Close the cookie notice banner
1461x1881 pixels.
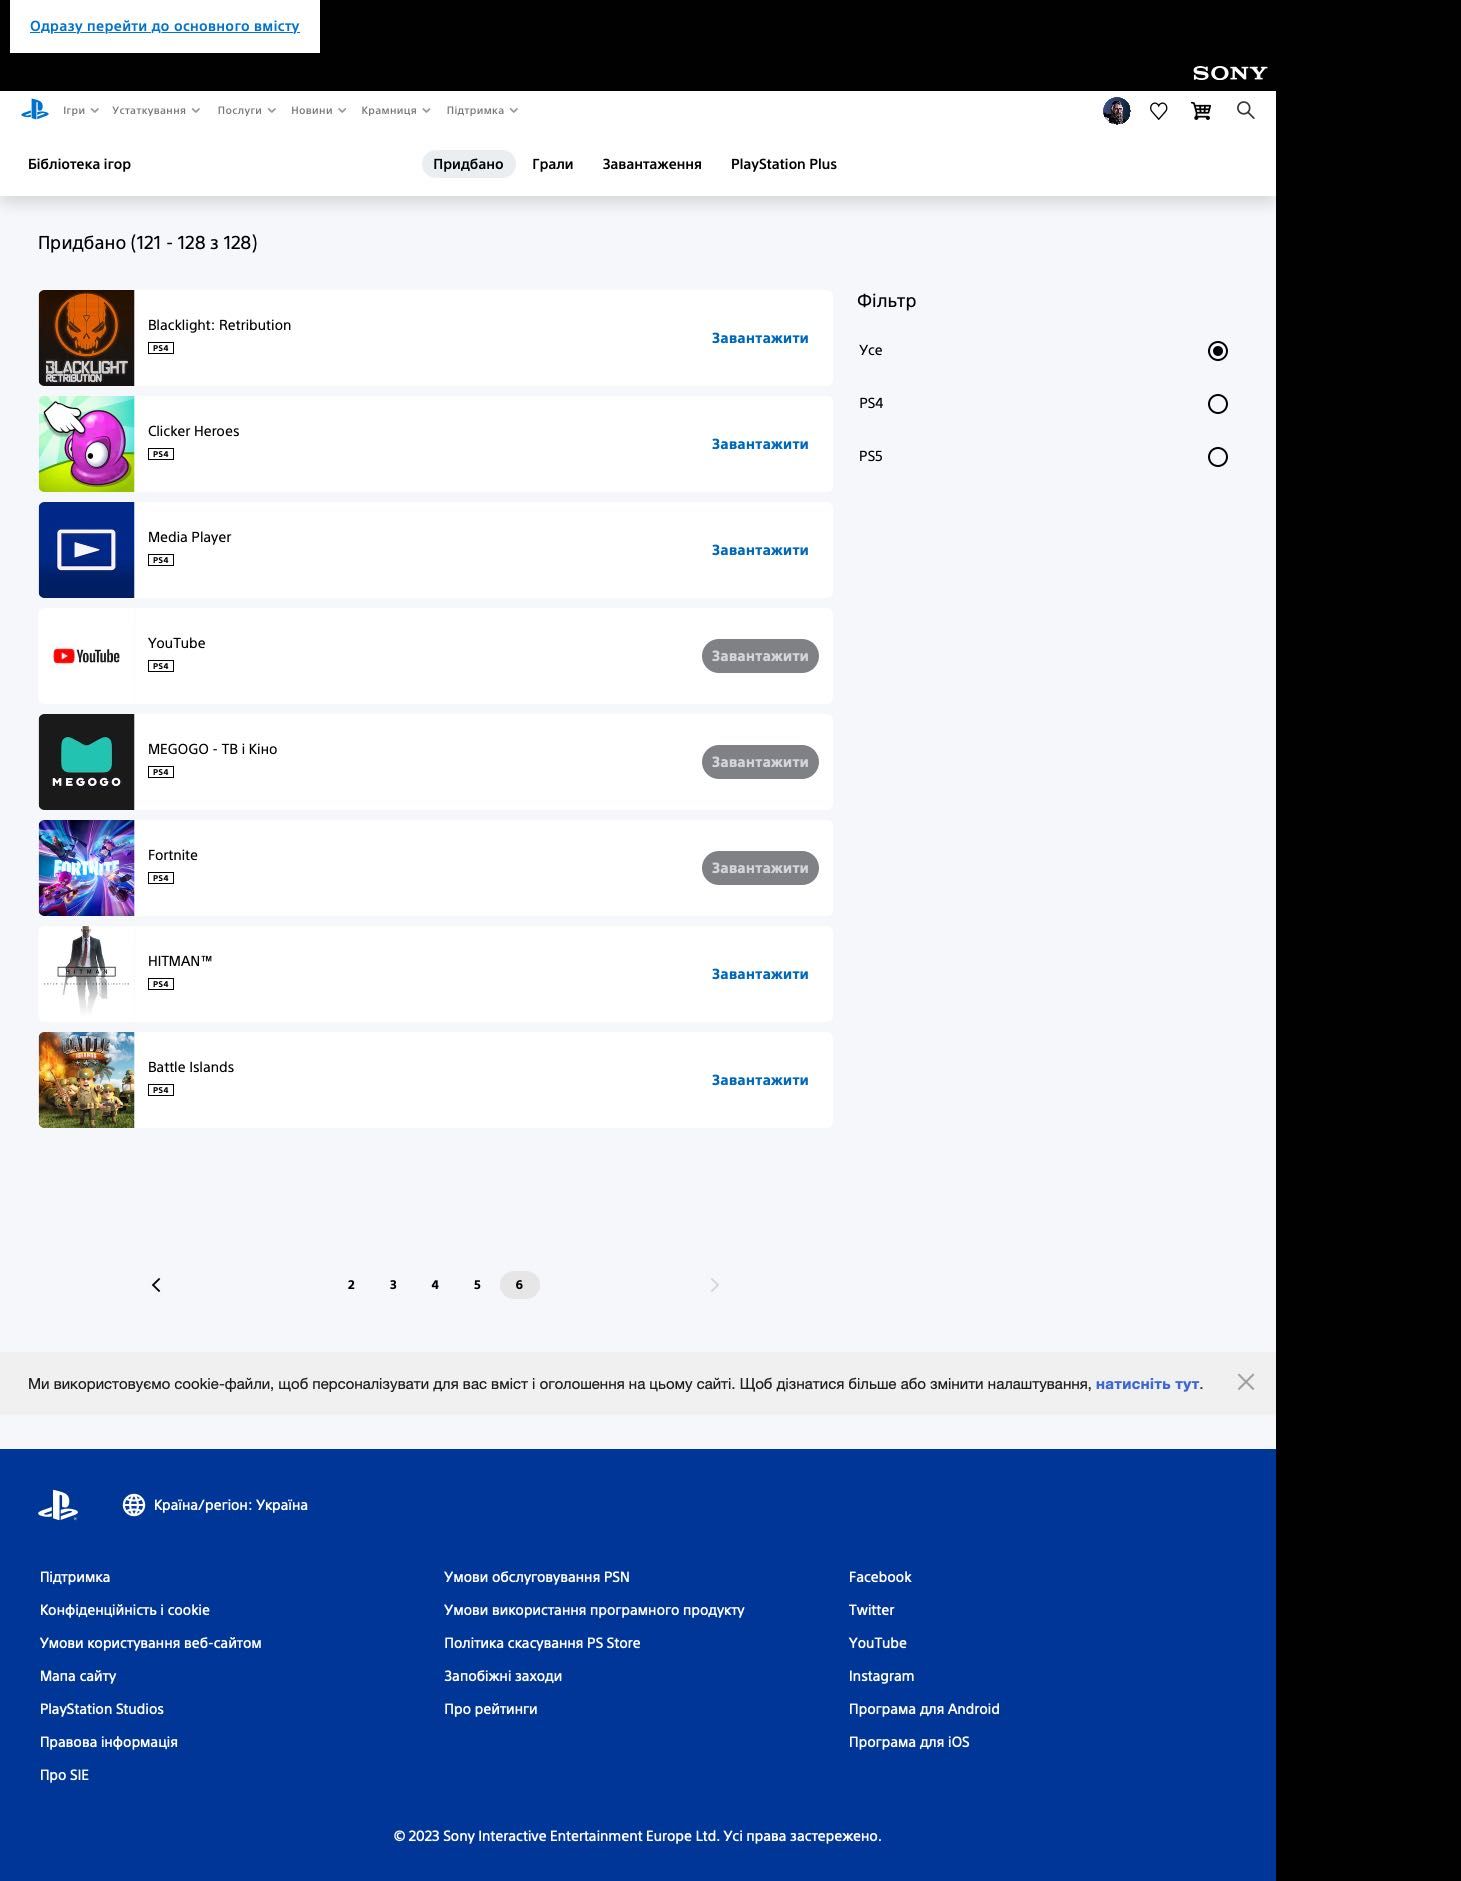1245,1382
